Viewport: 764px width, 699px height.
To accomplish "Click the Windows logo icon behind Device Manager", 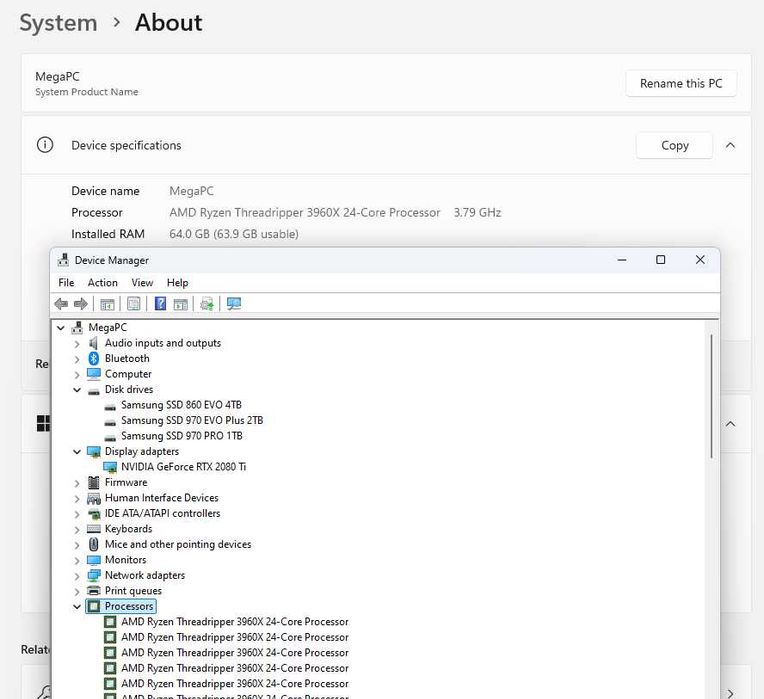I will 43,423.
